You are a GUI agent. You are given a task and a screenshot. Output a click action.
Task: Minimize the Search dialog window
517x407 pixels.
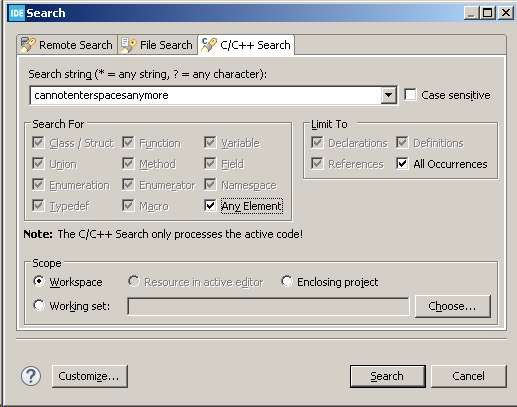(x=471, y=13)
